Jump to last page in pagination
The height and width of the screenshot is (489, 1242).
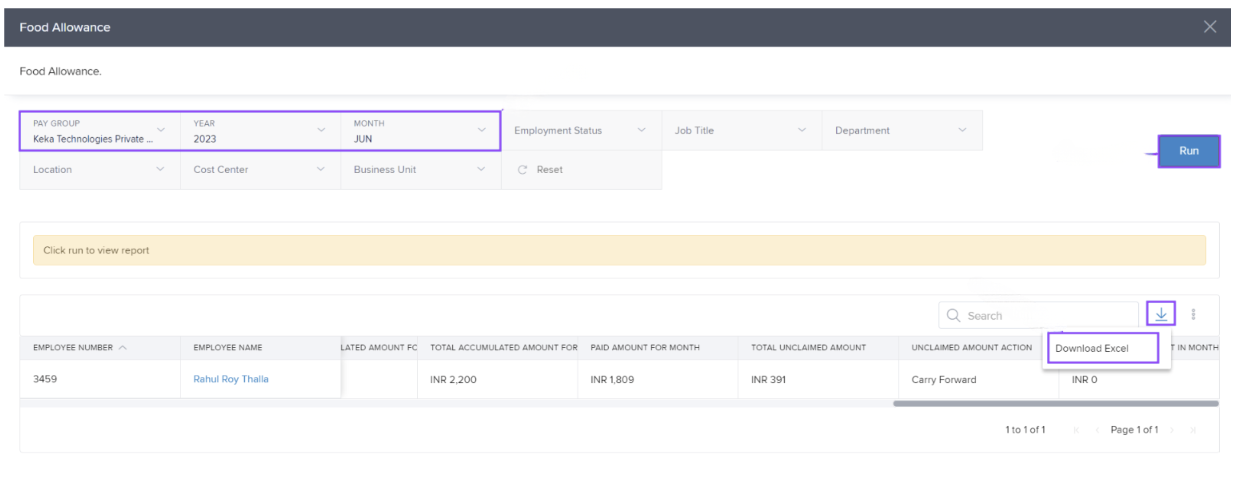pyautogui.click(x=1192, y=430)
